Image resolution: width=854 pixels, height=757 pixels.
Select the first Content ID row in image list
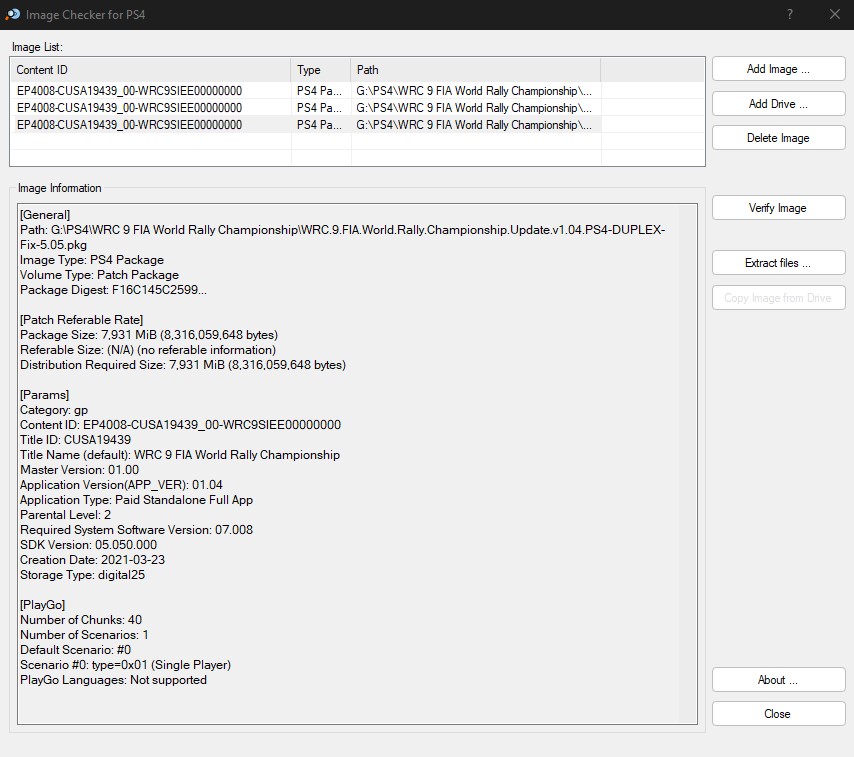(129, 91)
